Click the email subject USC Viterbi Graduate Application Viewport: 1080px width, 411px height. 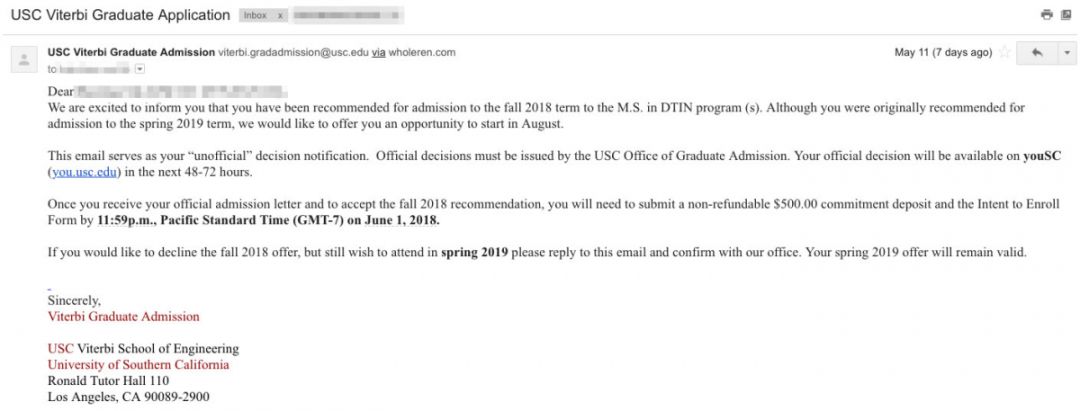[x=118, y=16]
